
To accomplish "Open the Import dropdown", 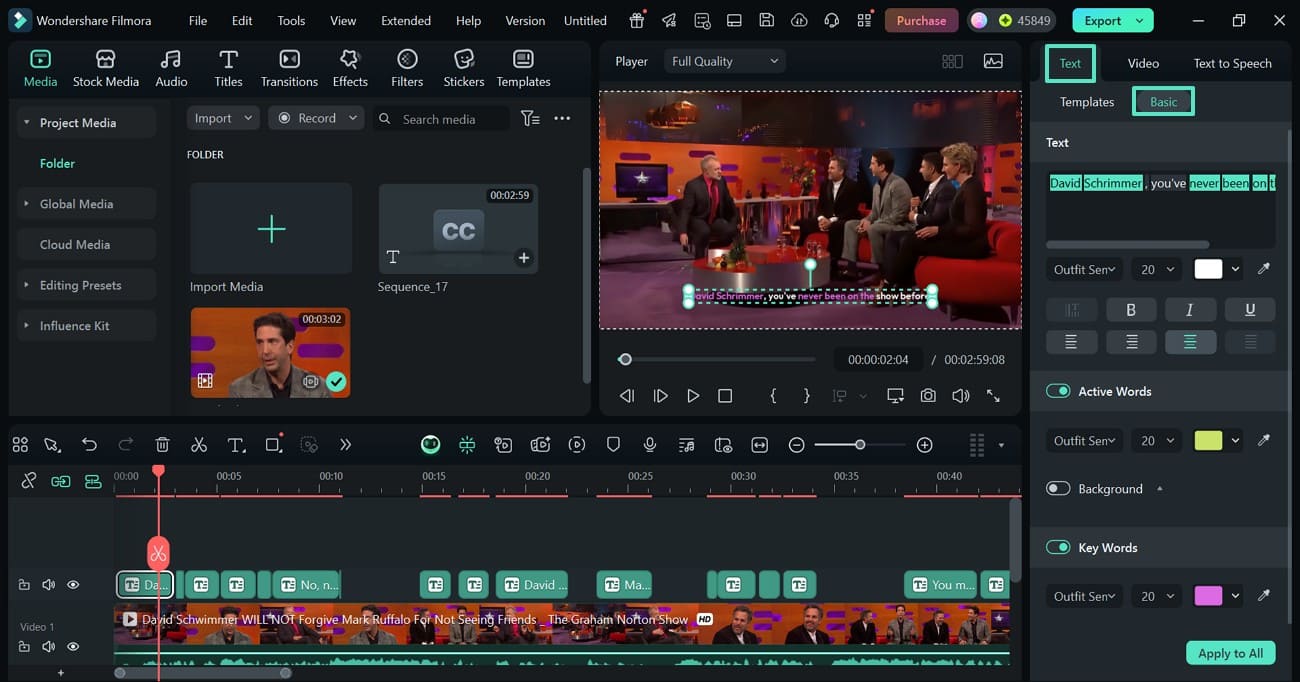I will click(224, 118).
